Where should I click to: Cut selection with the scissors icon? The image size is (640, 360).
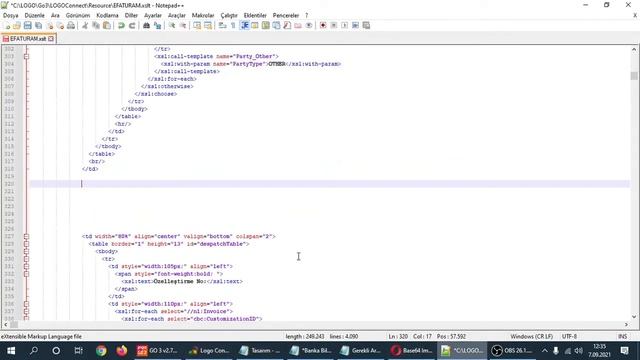[x=85, y=26]
